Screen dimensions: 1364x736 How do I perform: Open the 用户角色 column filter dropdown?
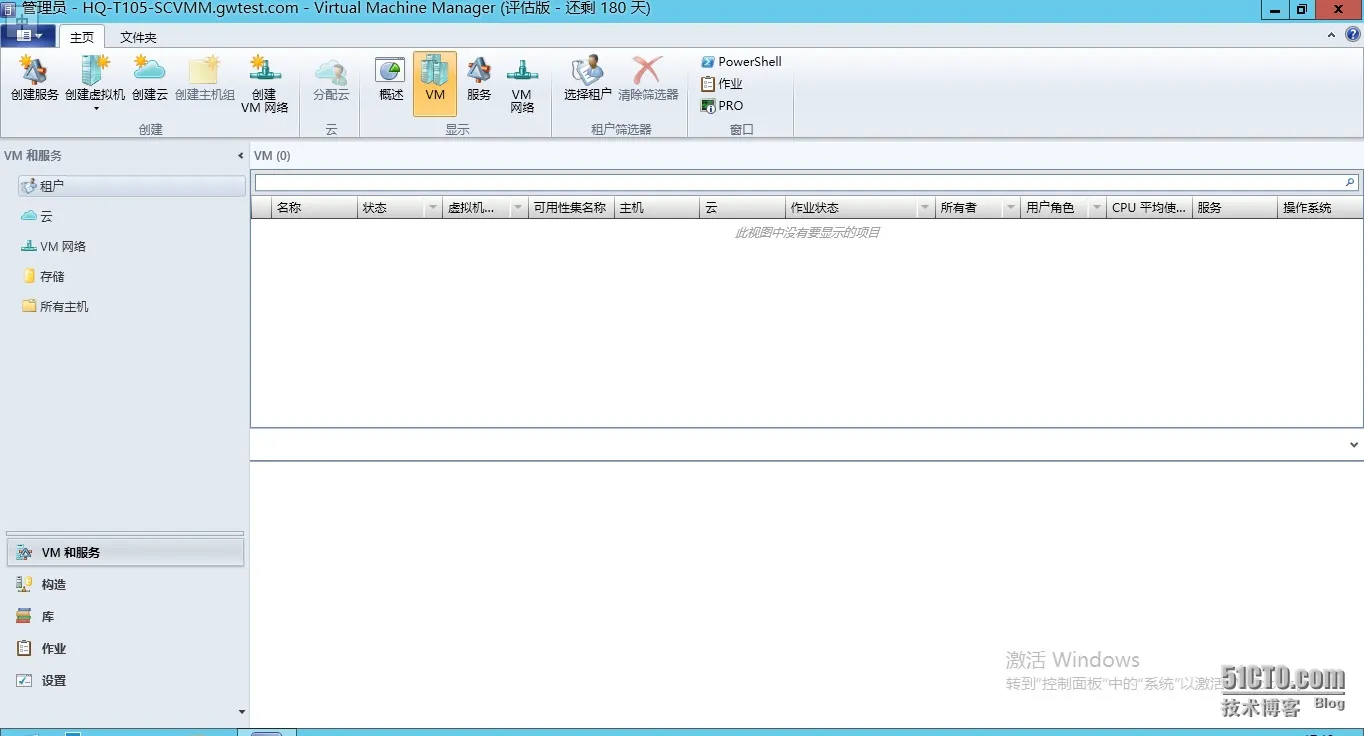tap(1096, 208)
